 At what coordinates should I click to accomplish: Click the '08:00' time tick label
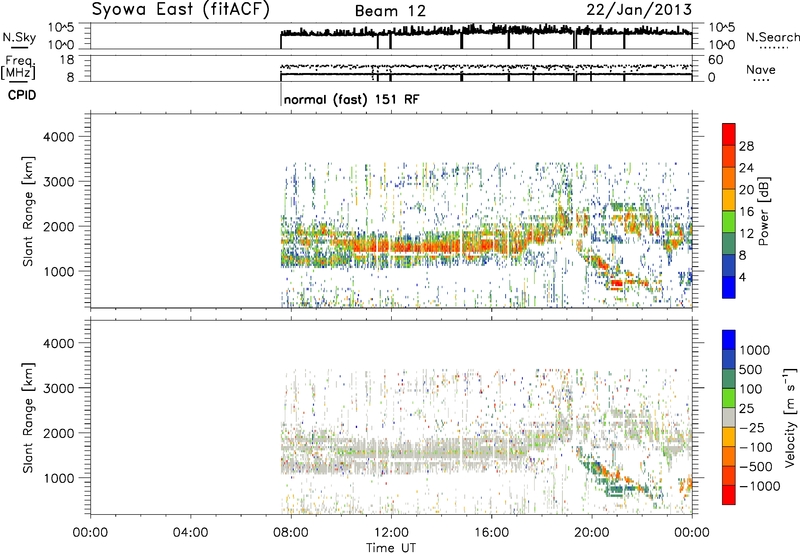291,533
